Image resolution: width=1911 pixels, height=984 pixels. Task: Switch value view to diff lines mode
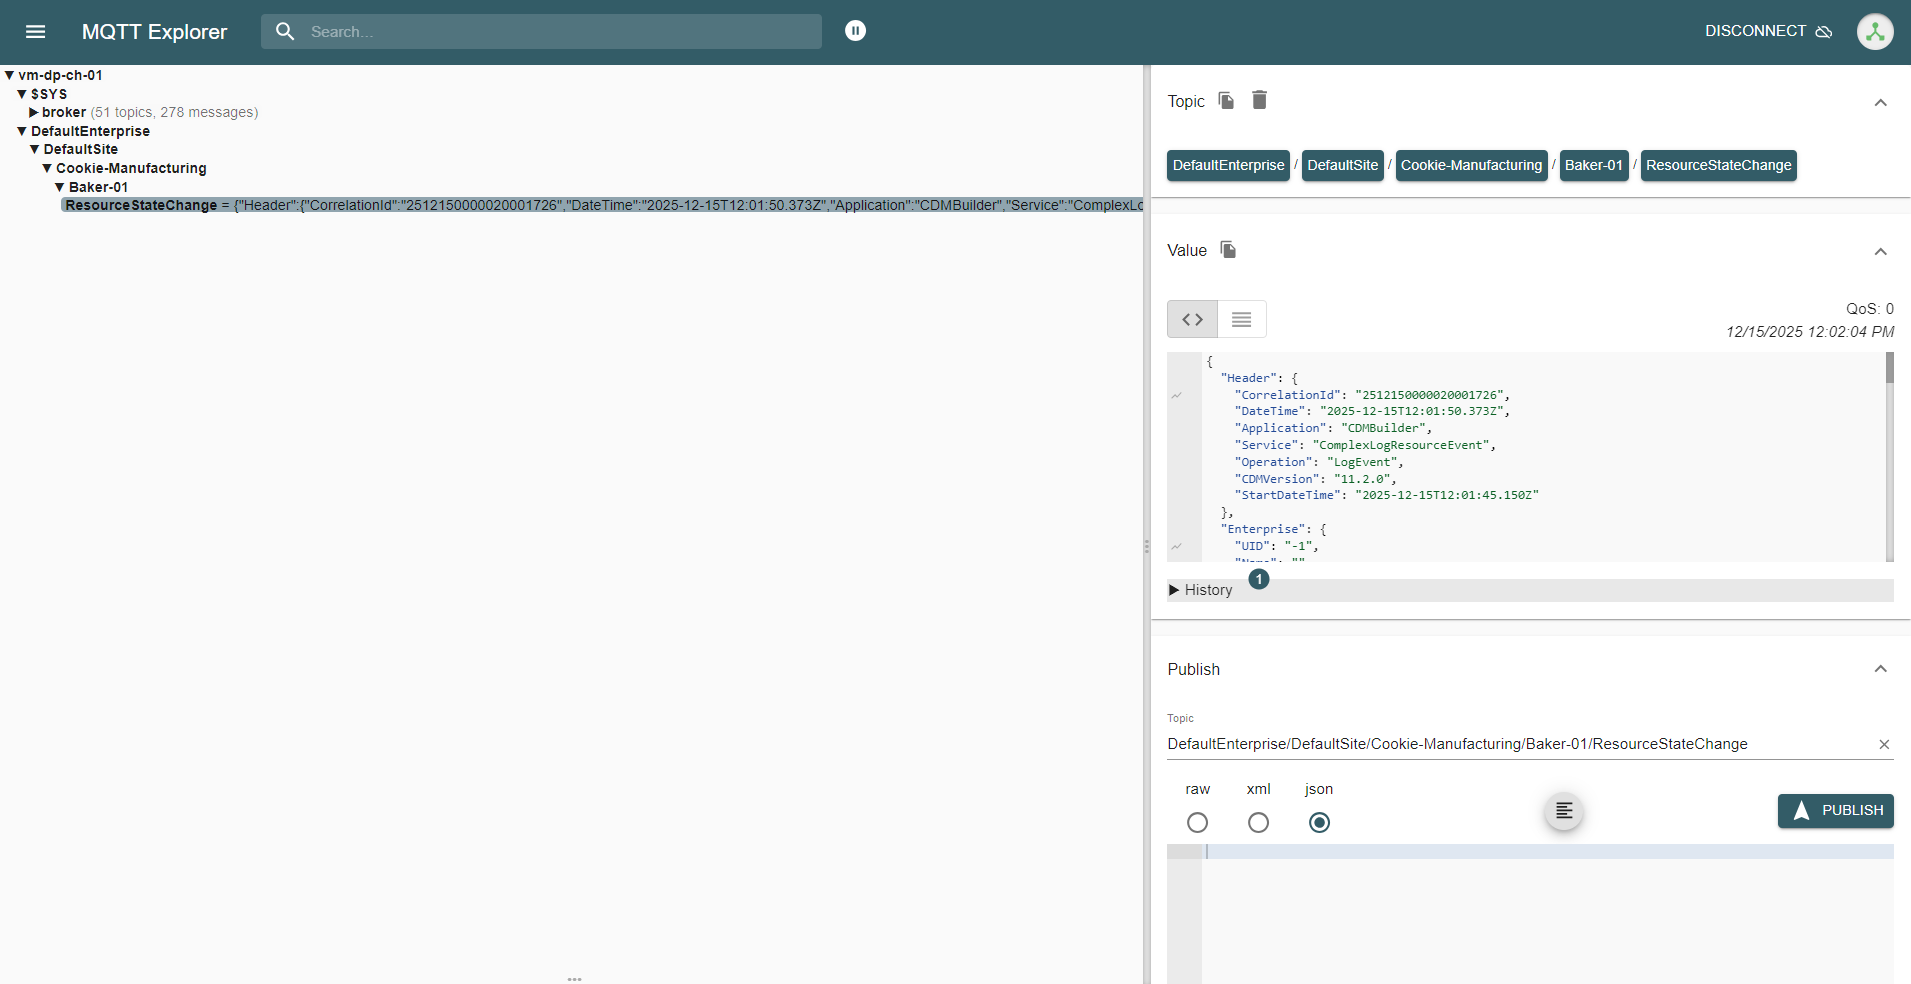click(1242, 319)
